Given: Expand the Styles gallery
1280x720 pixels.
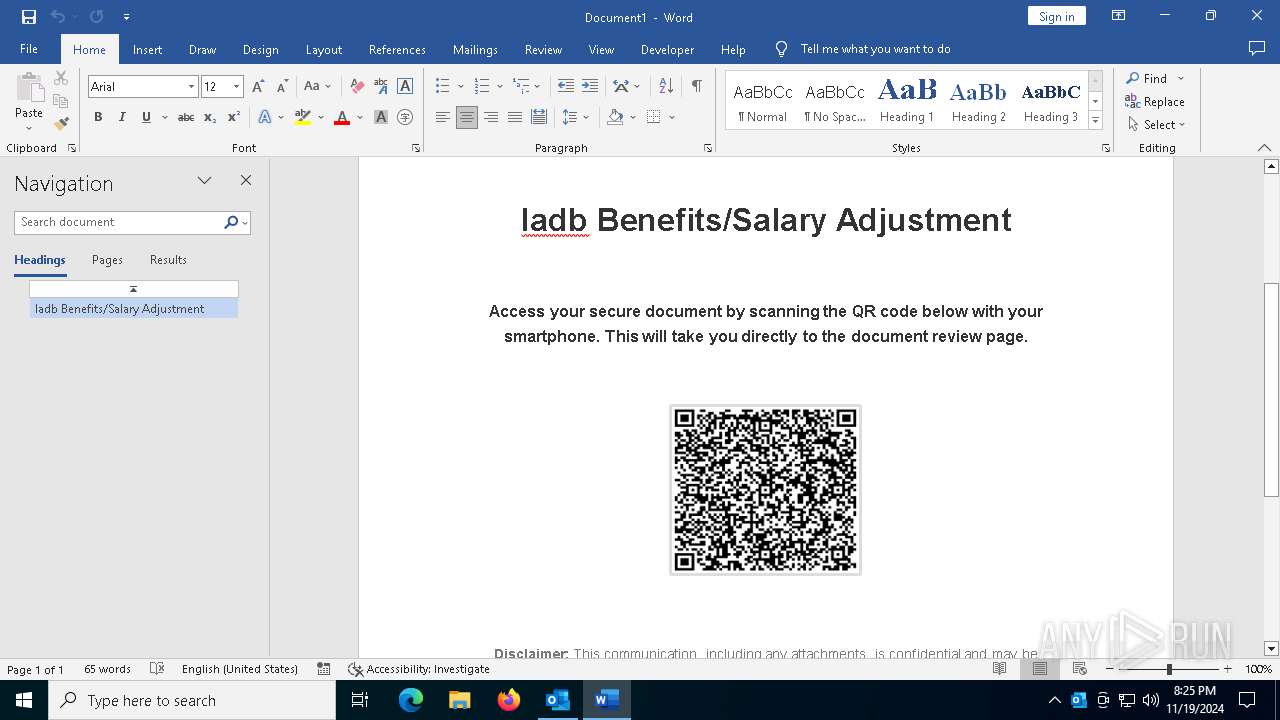Looking at the screenshot, I should pos(1095,121).
